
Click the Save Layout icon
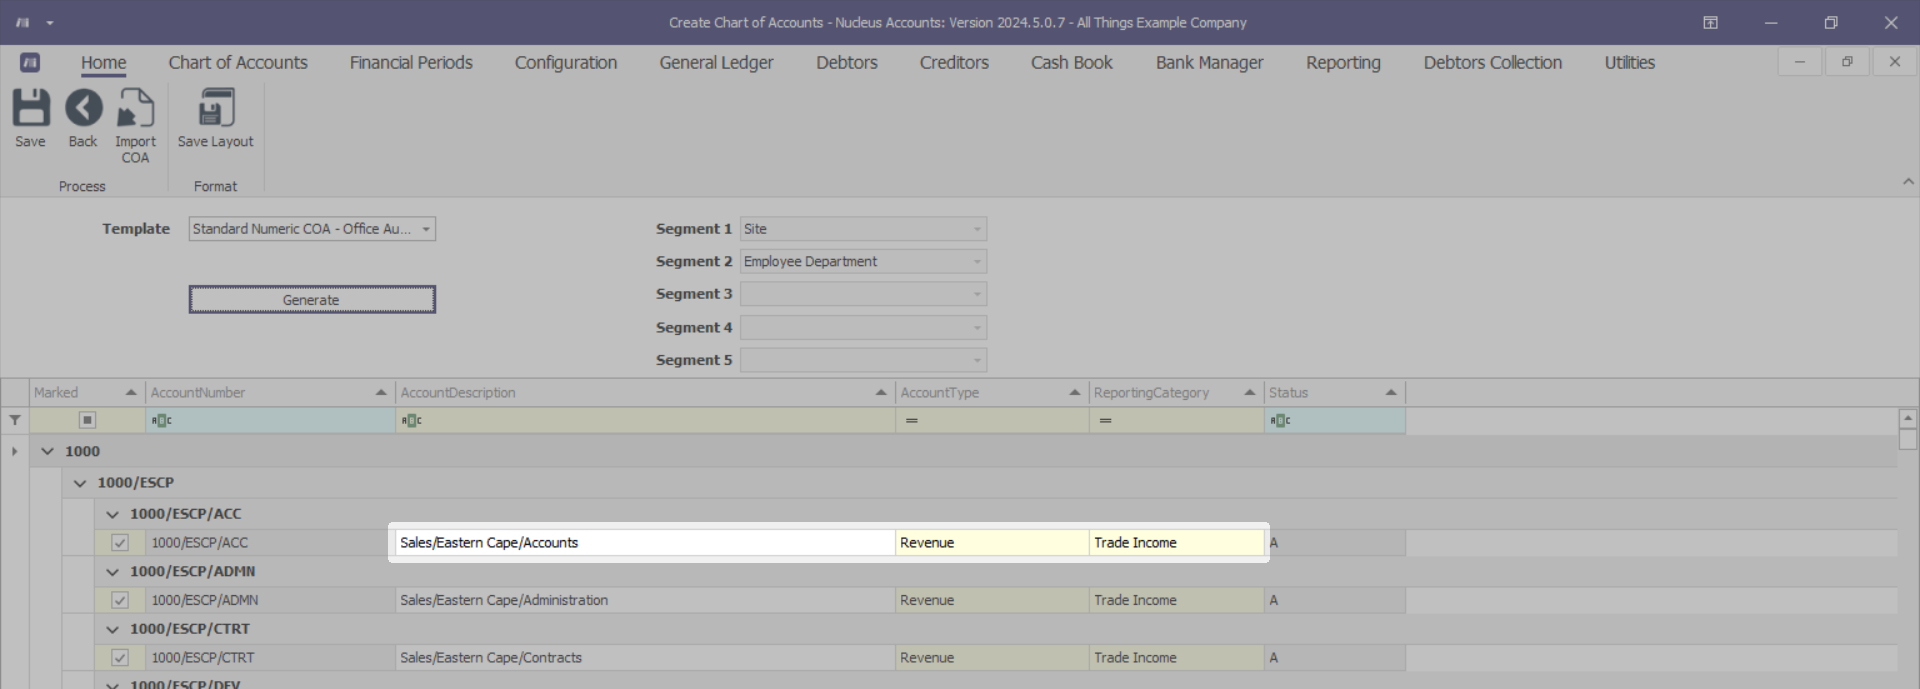point(215,107)
